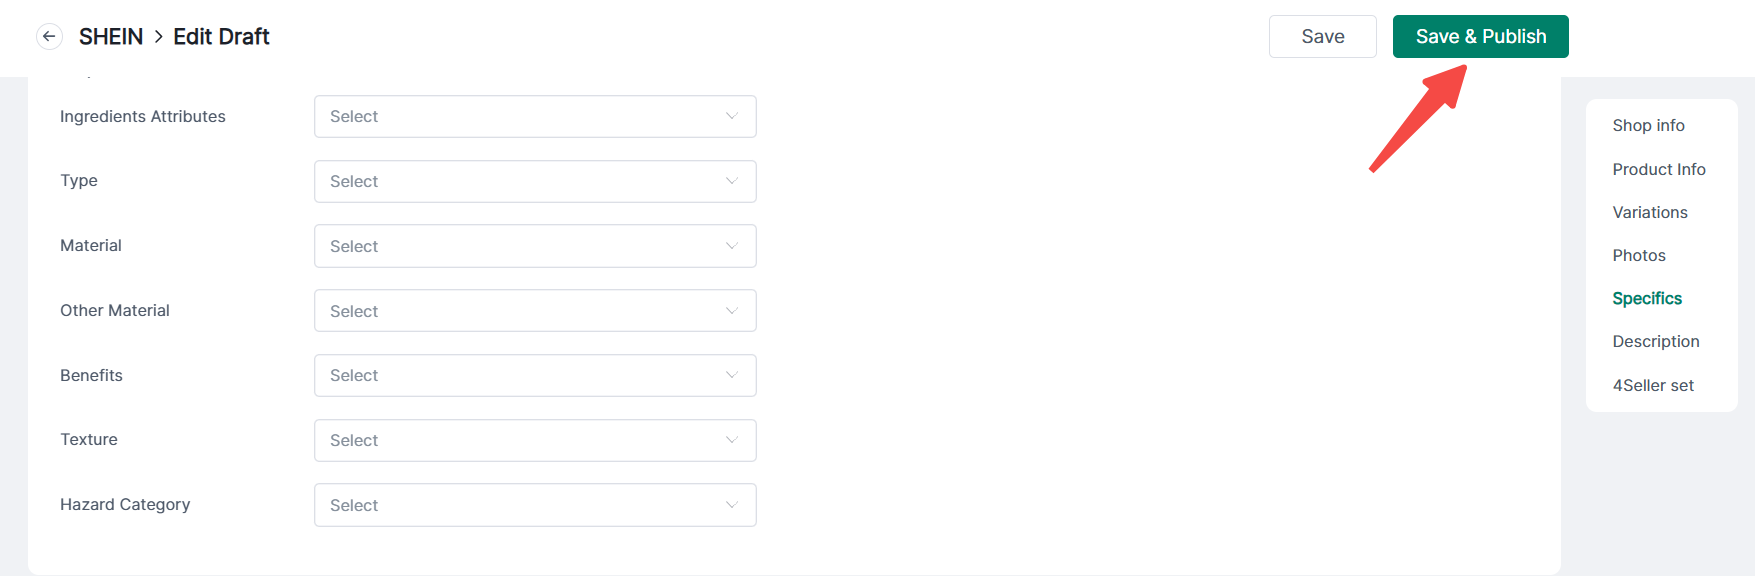Open the Texture select dropdown
Screen dimensions: 1755x576
point(534,440)
